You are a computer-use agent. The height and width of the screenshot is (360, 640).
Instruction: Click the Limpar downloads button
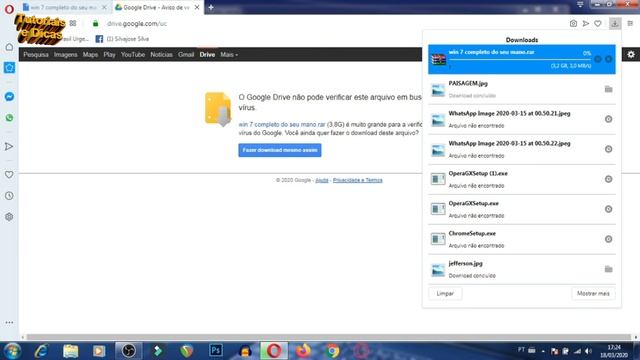click(x=445, y=293)
